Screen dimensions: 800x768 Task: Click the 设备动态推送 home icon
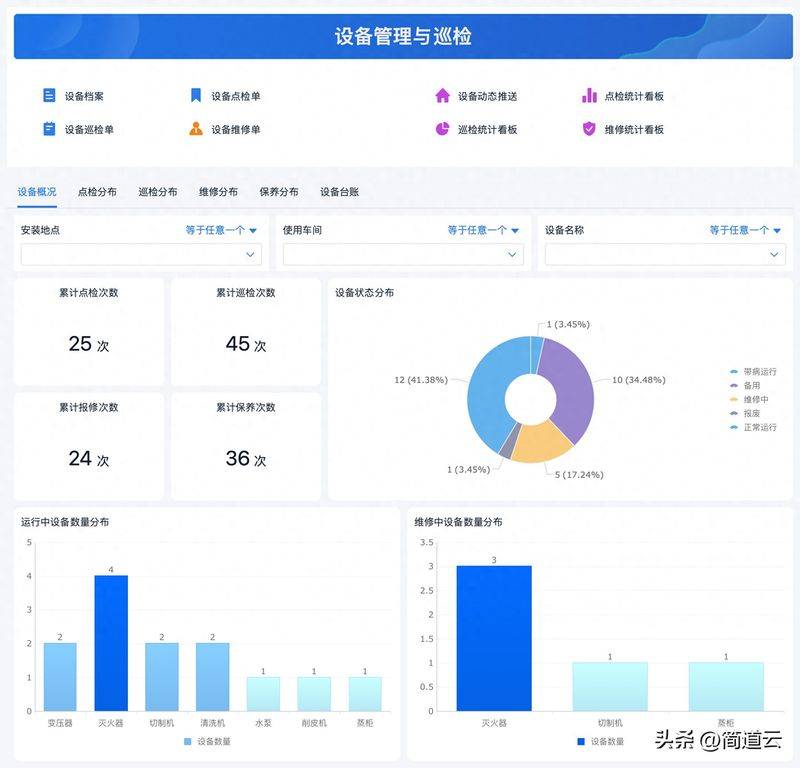click(442, 96)
